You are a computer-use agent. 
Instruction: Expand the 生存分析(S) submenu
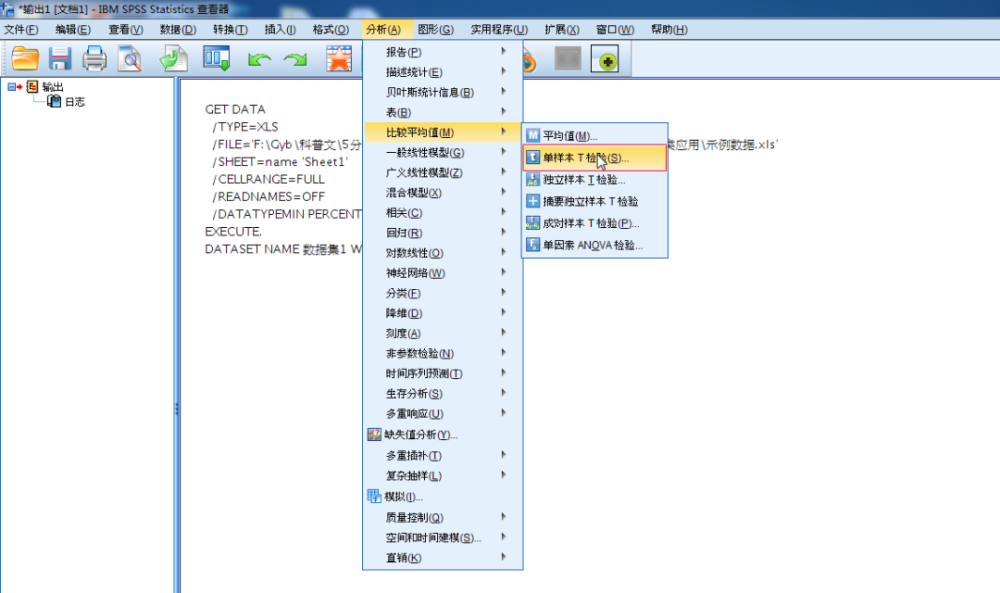point(443,393)
